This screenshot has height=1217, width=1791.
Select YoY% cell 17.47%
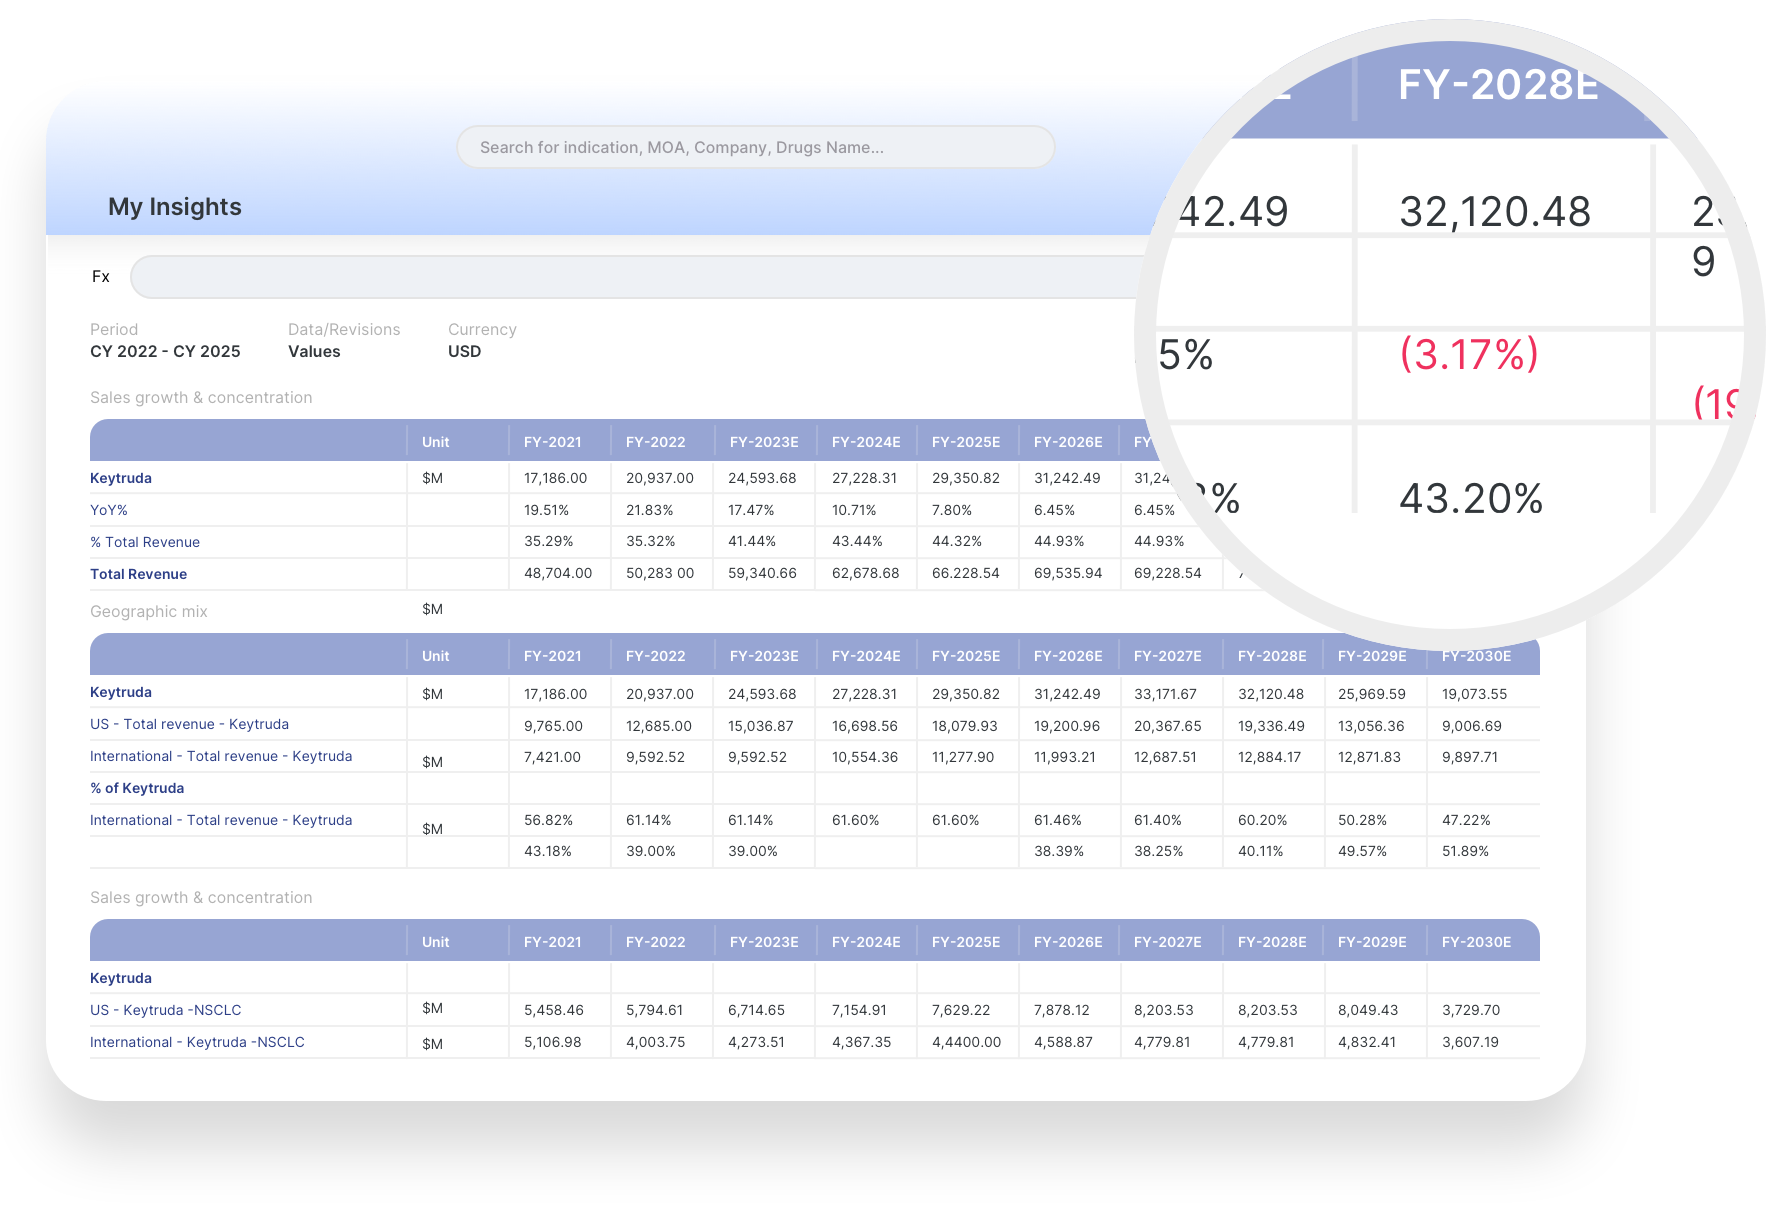(751, 510)
